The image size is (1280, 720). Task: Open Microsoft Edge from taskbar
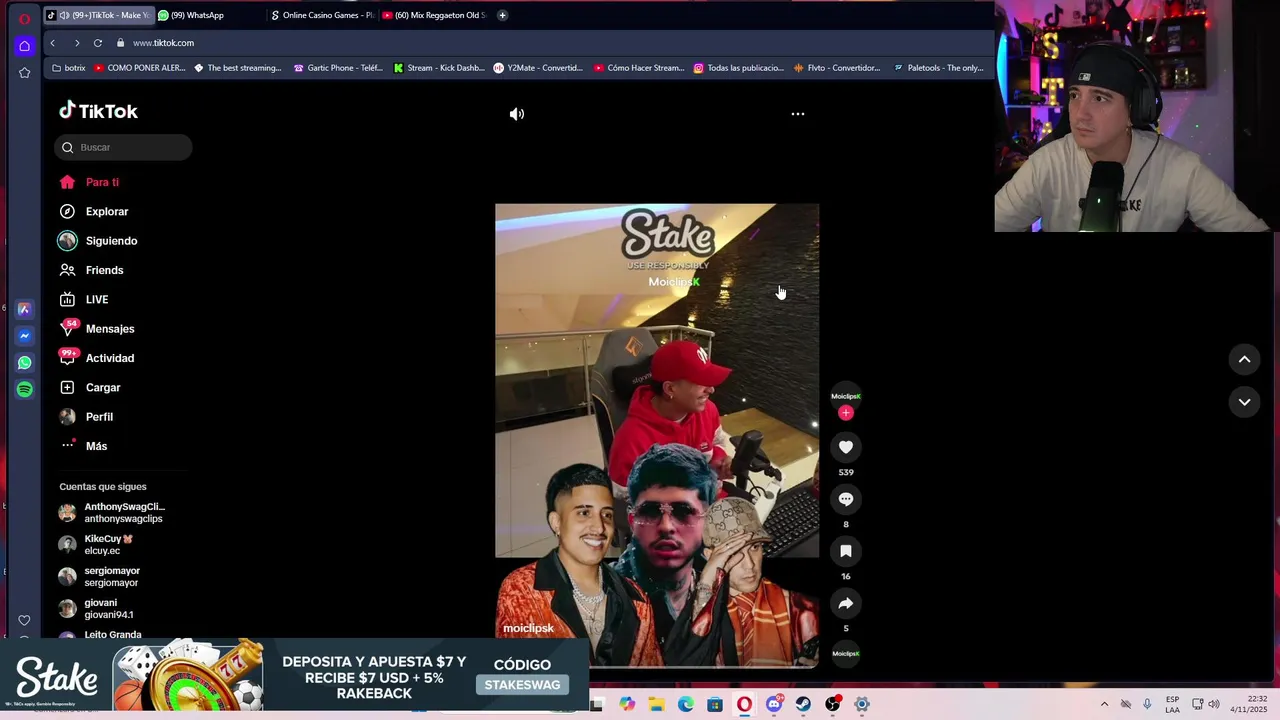(x=686, y=705)
